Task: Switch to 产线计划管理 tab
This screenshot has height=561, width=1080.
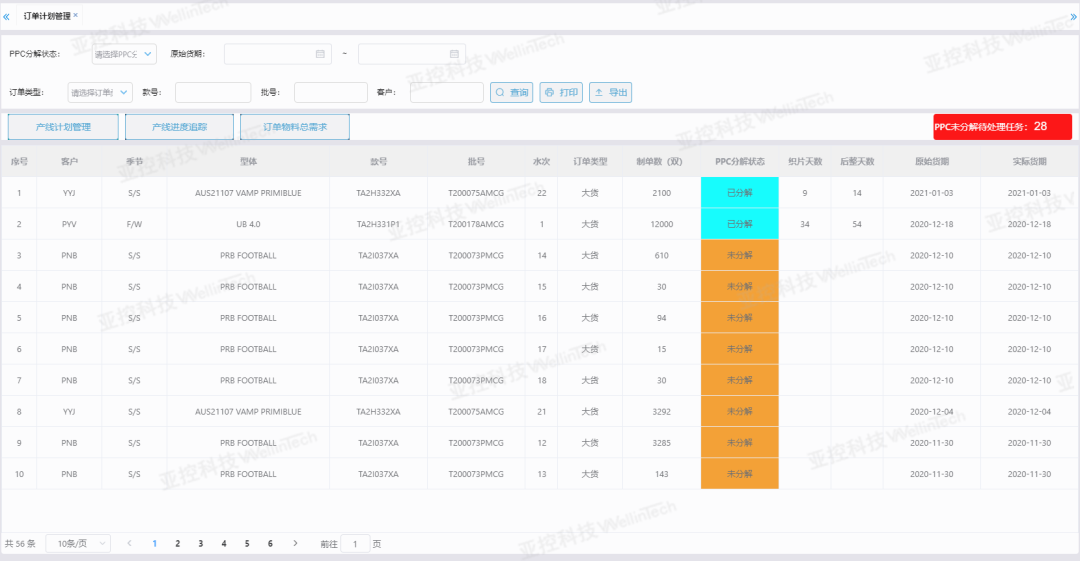Action: pyautogui.click(x=63, y=127)
